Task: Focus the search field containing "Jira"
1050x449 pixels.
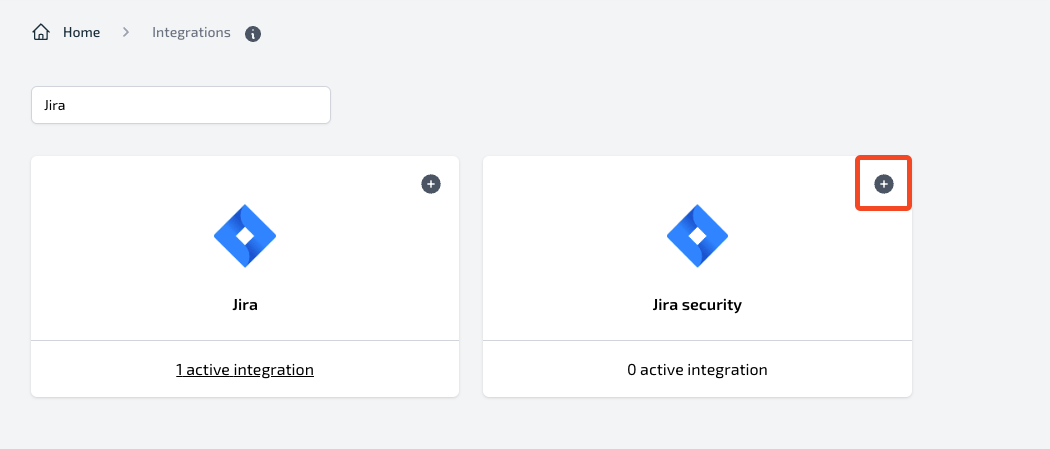Action: point(181,105)
